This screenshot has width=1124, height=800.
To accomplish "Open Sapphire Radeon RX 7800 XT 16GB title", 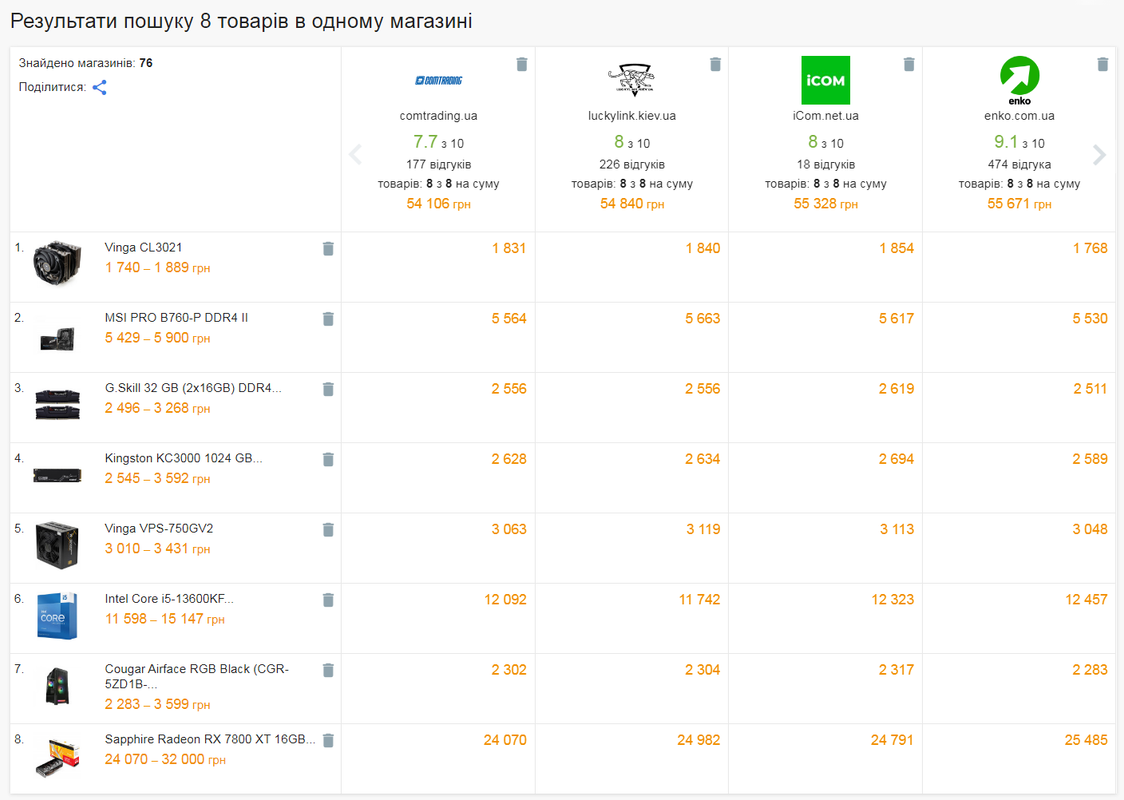I will coord(210,739).
